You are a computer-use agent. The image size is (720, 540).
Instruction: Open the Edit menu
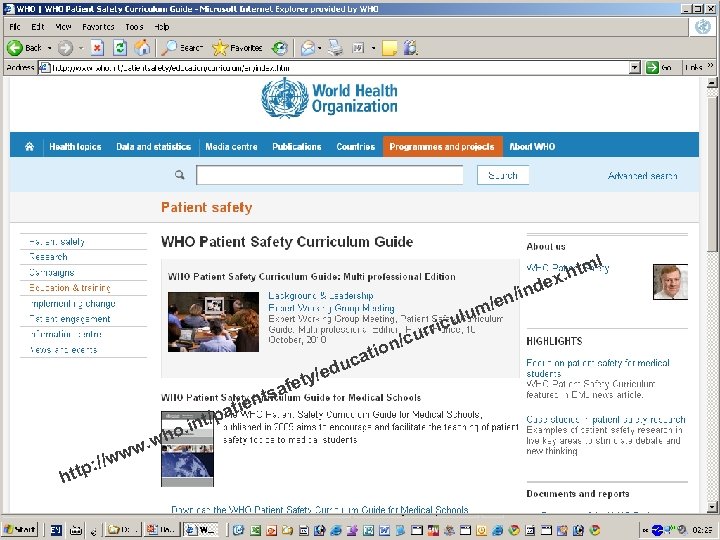(x=38, y=27)
